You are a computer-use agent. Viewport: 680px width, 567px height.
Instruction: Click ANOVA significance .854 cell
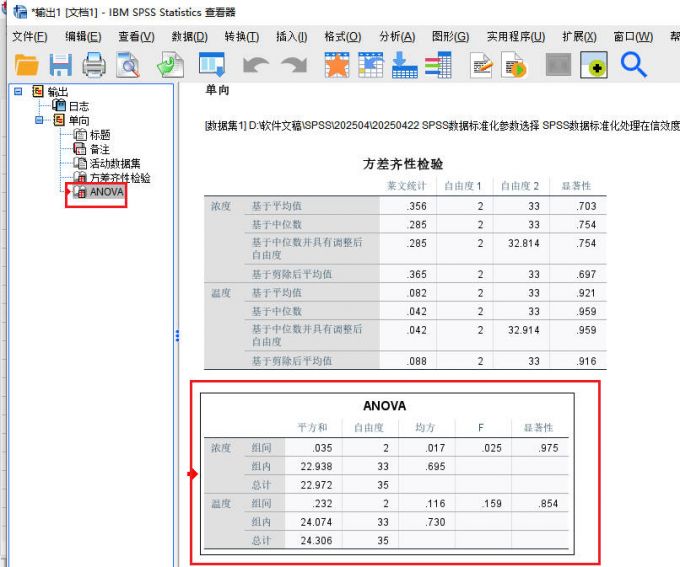pyautogui.click(x=548, y=503)
